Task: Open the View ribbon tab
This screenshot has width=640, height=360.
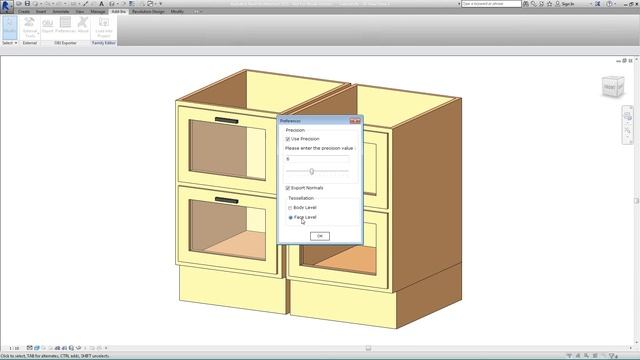Action: pos(80,11)
